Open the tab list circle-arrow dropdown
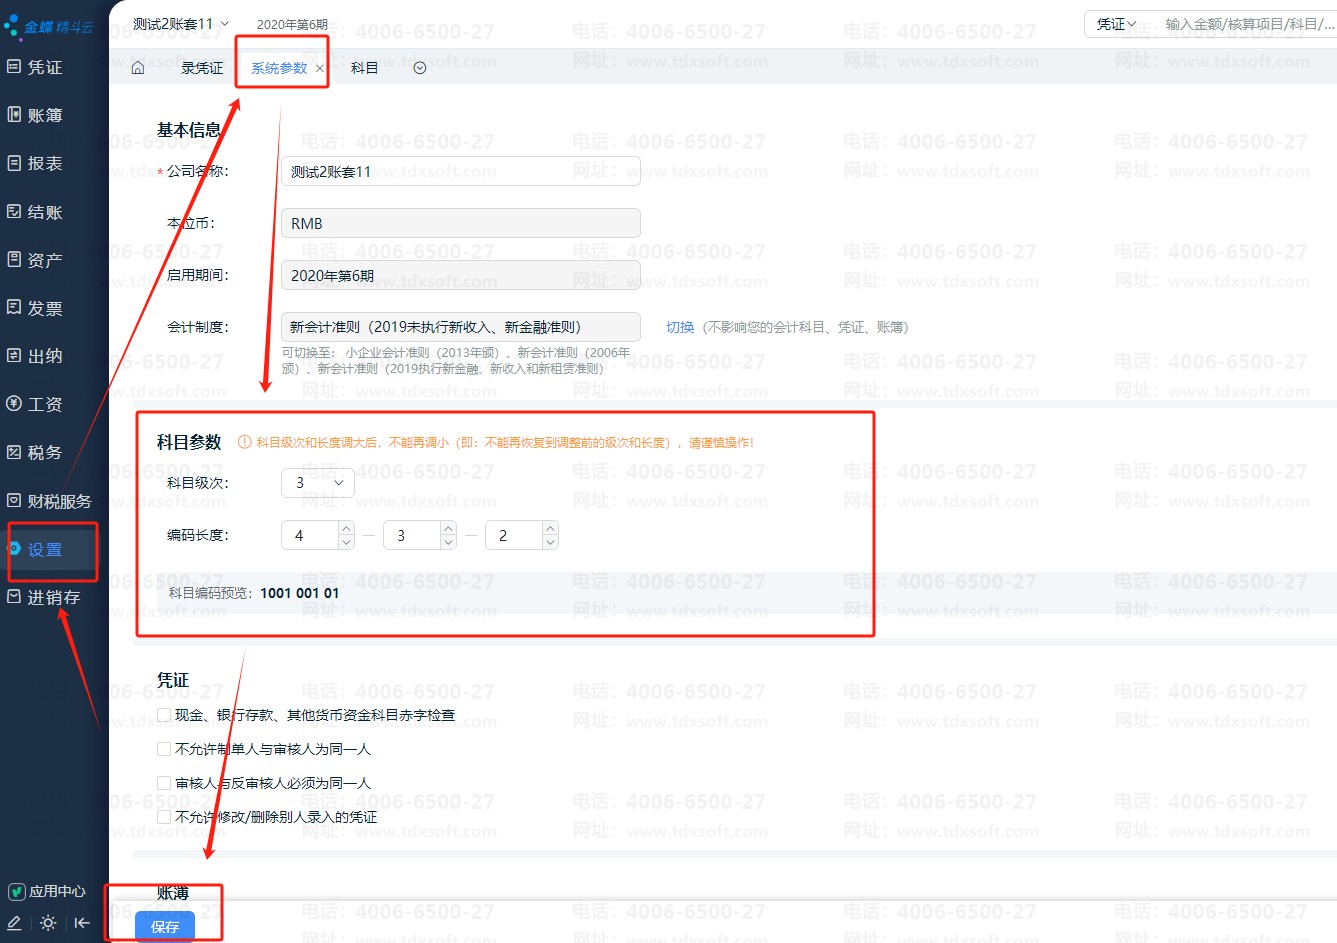Screen dimensions: 1337x943 [420, 68]
